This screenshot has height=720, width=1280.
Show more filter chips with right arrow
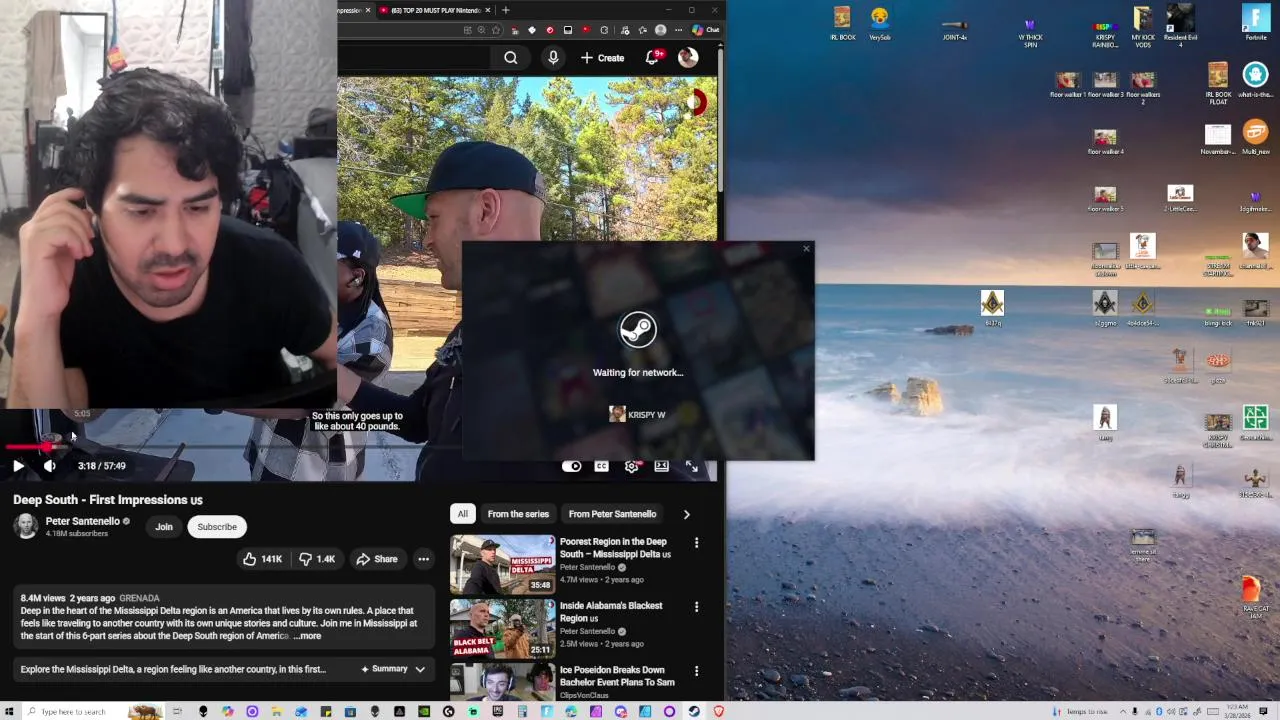(686, 514)
